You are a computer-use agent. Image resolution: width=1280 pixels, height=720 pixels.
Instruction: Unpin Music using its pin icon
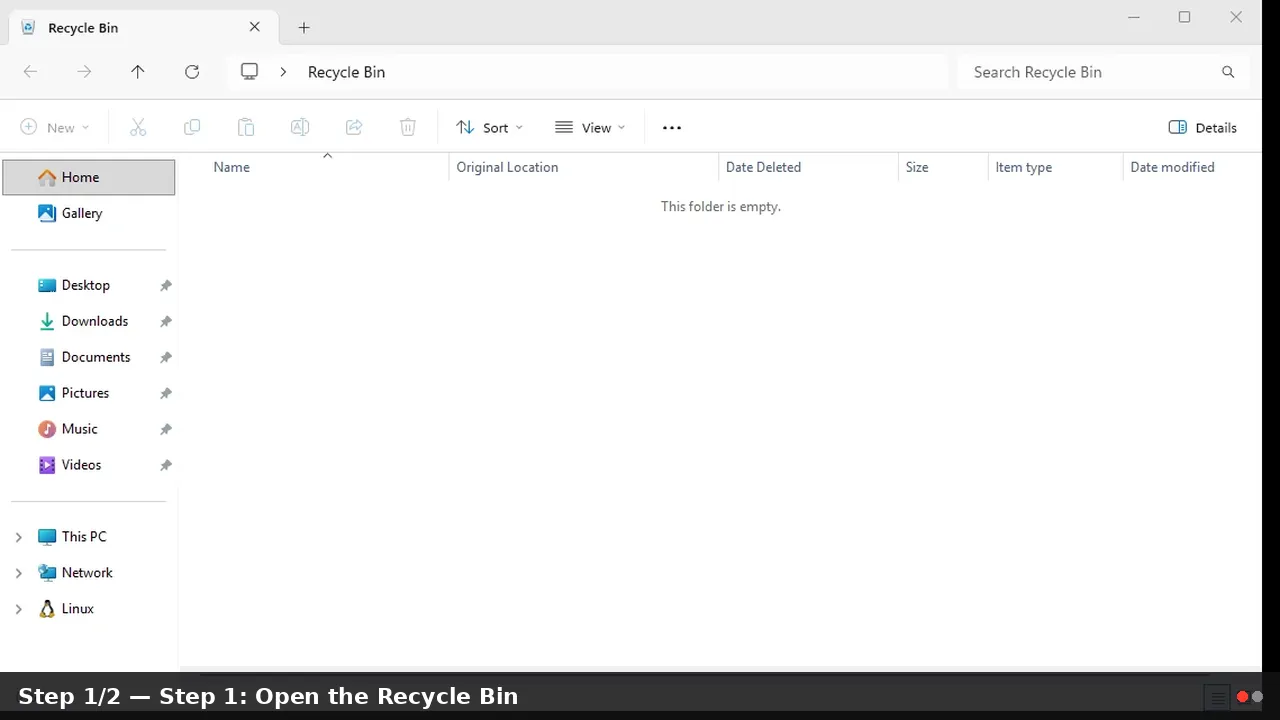pos(166,429)
